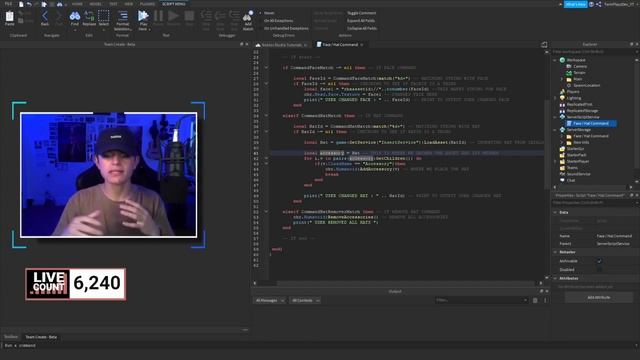The height and width of the screenshot is (360, 640).
Task: Collapse the fold arrow beside code line 34
Action: tap(267, 116)
